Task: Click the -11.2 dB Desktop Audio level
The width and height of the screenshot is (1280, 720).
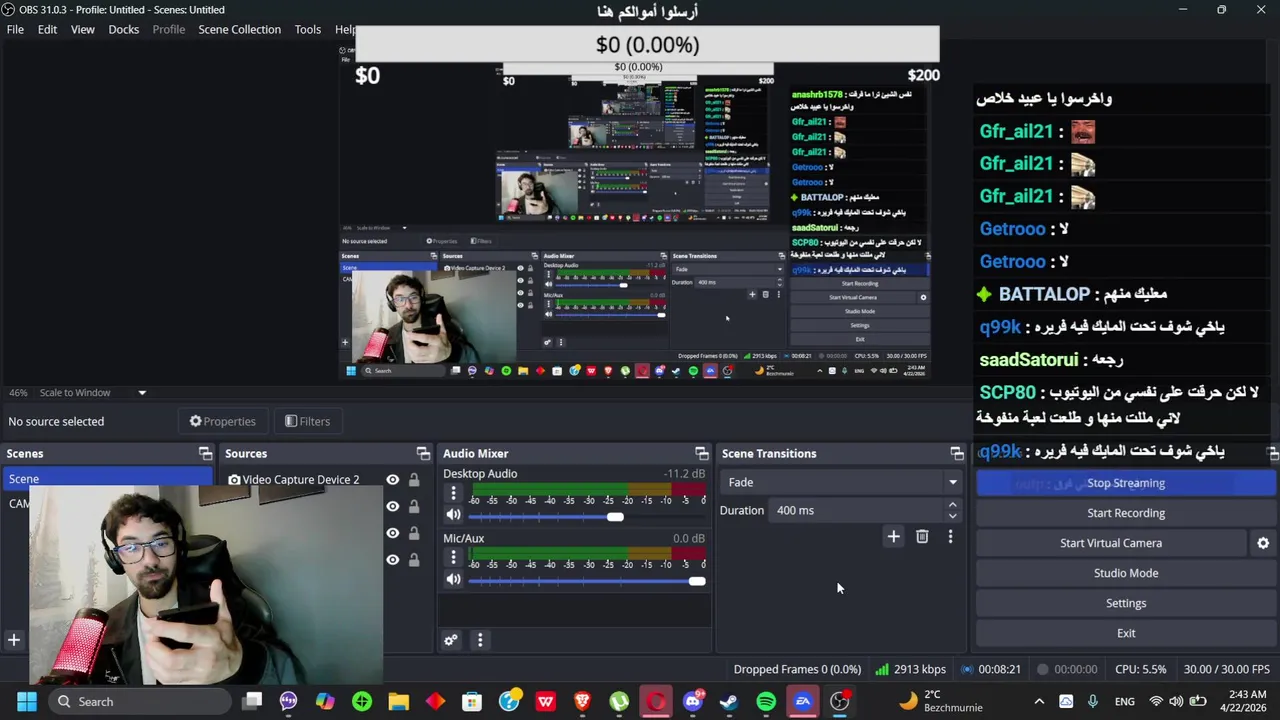Action: click(x=684, y=474)
